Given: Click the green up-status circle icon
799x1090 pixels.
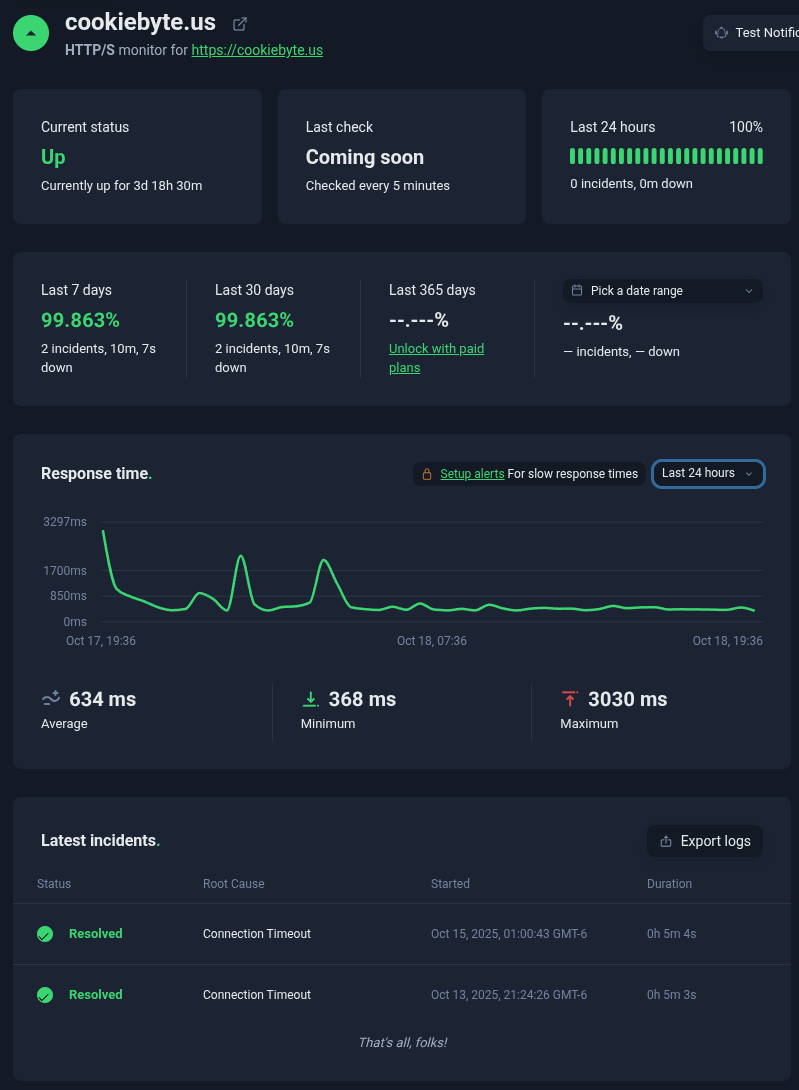Looking at the screenshot, I should click(x=31, y=33).
